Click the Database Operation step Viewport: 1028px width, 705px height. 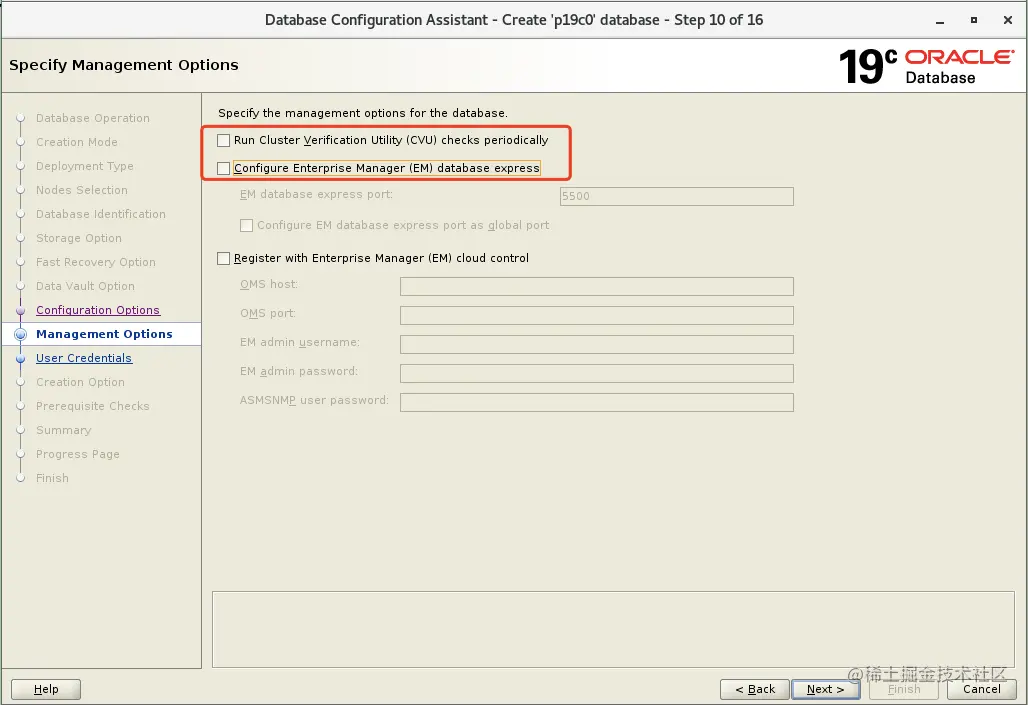[x=92, y=118]
